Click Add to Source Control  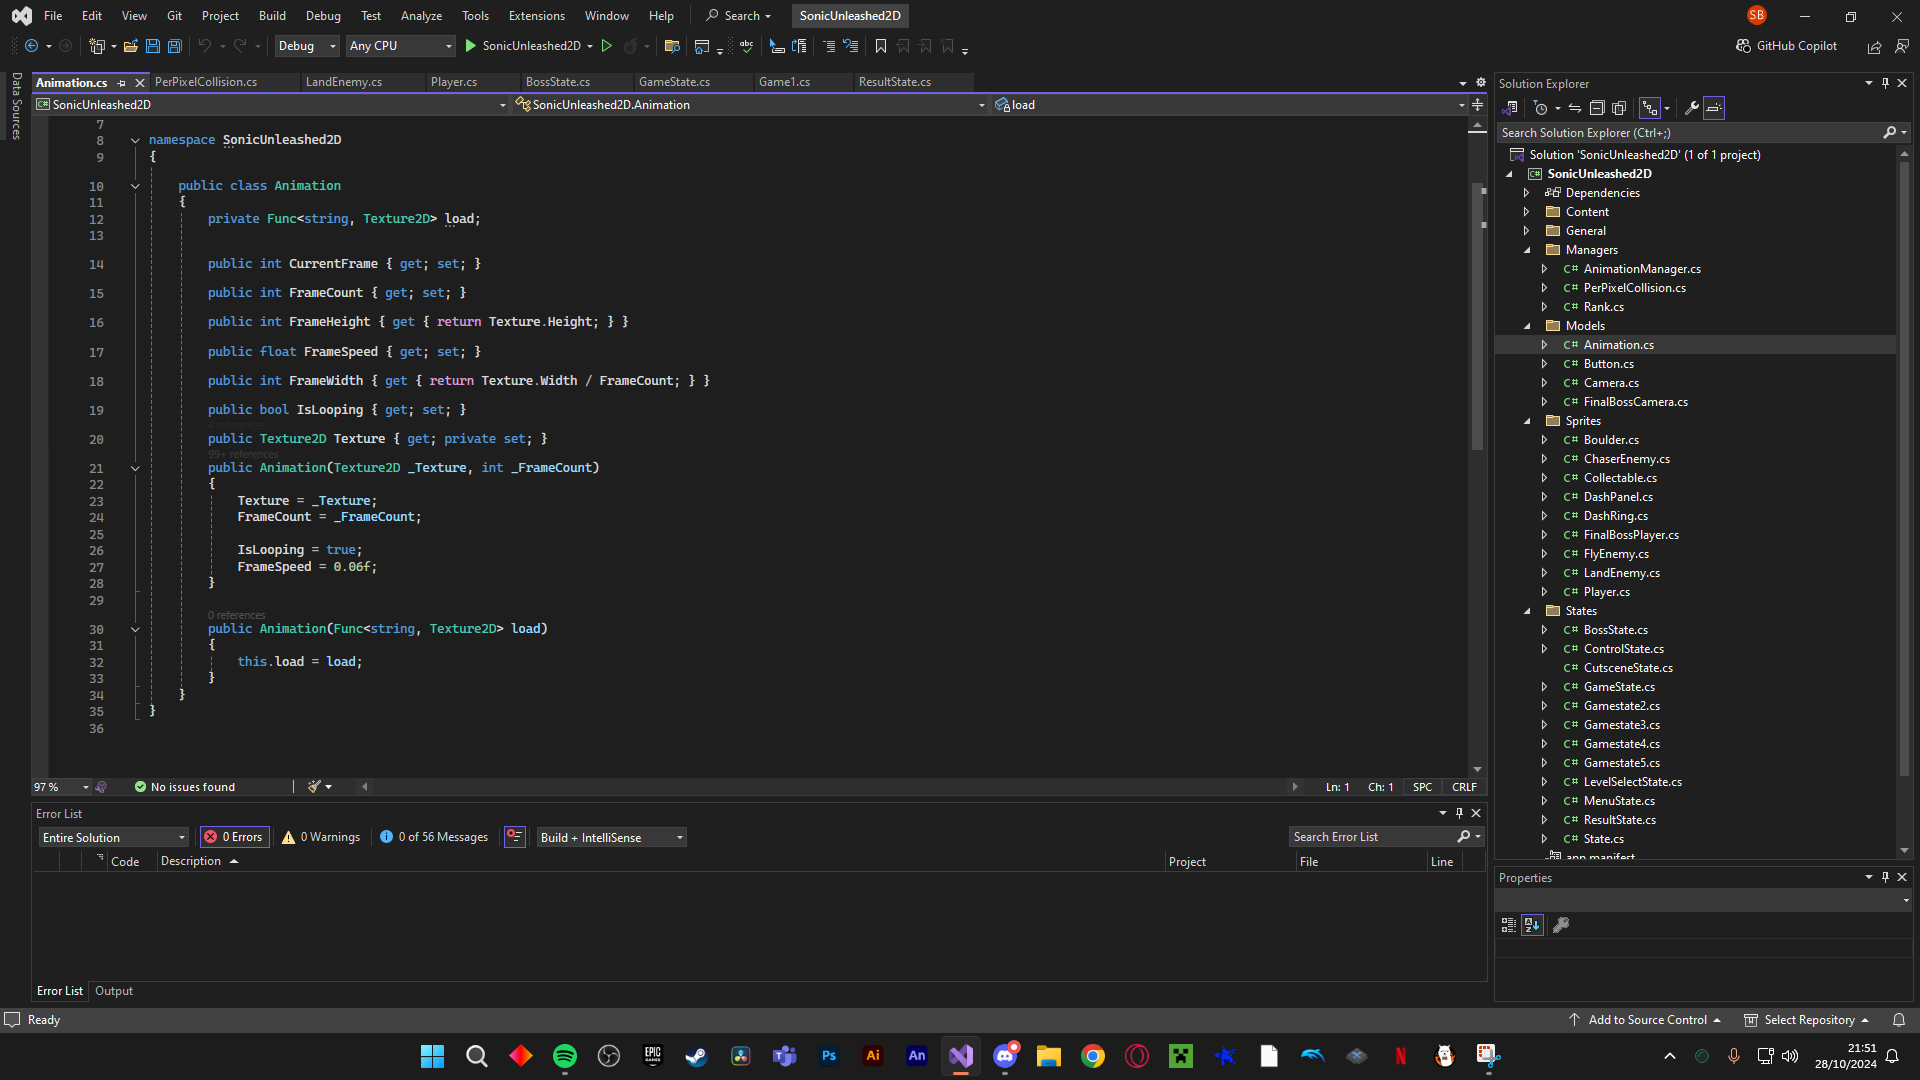1646,1020
